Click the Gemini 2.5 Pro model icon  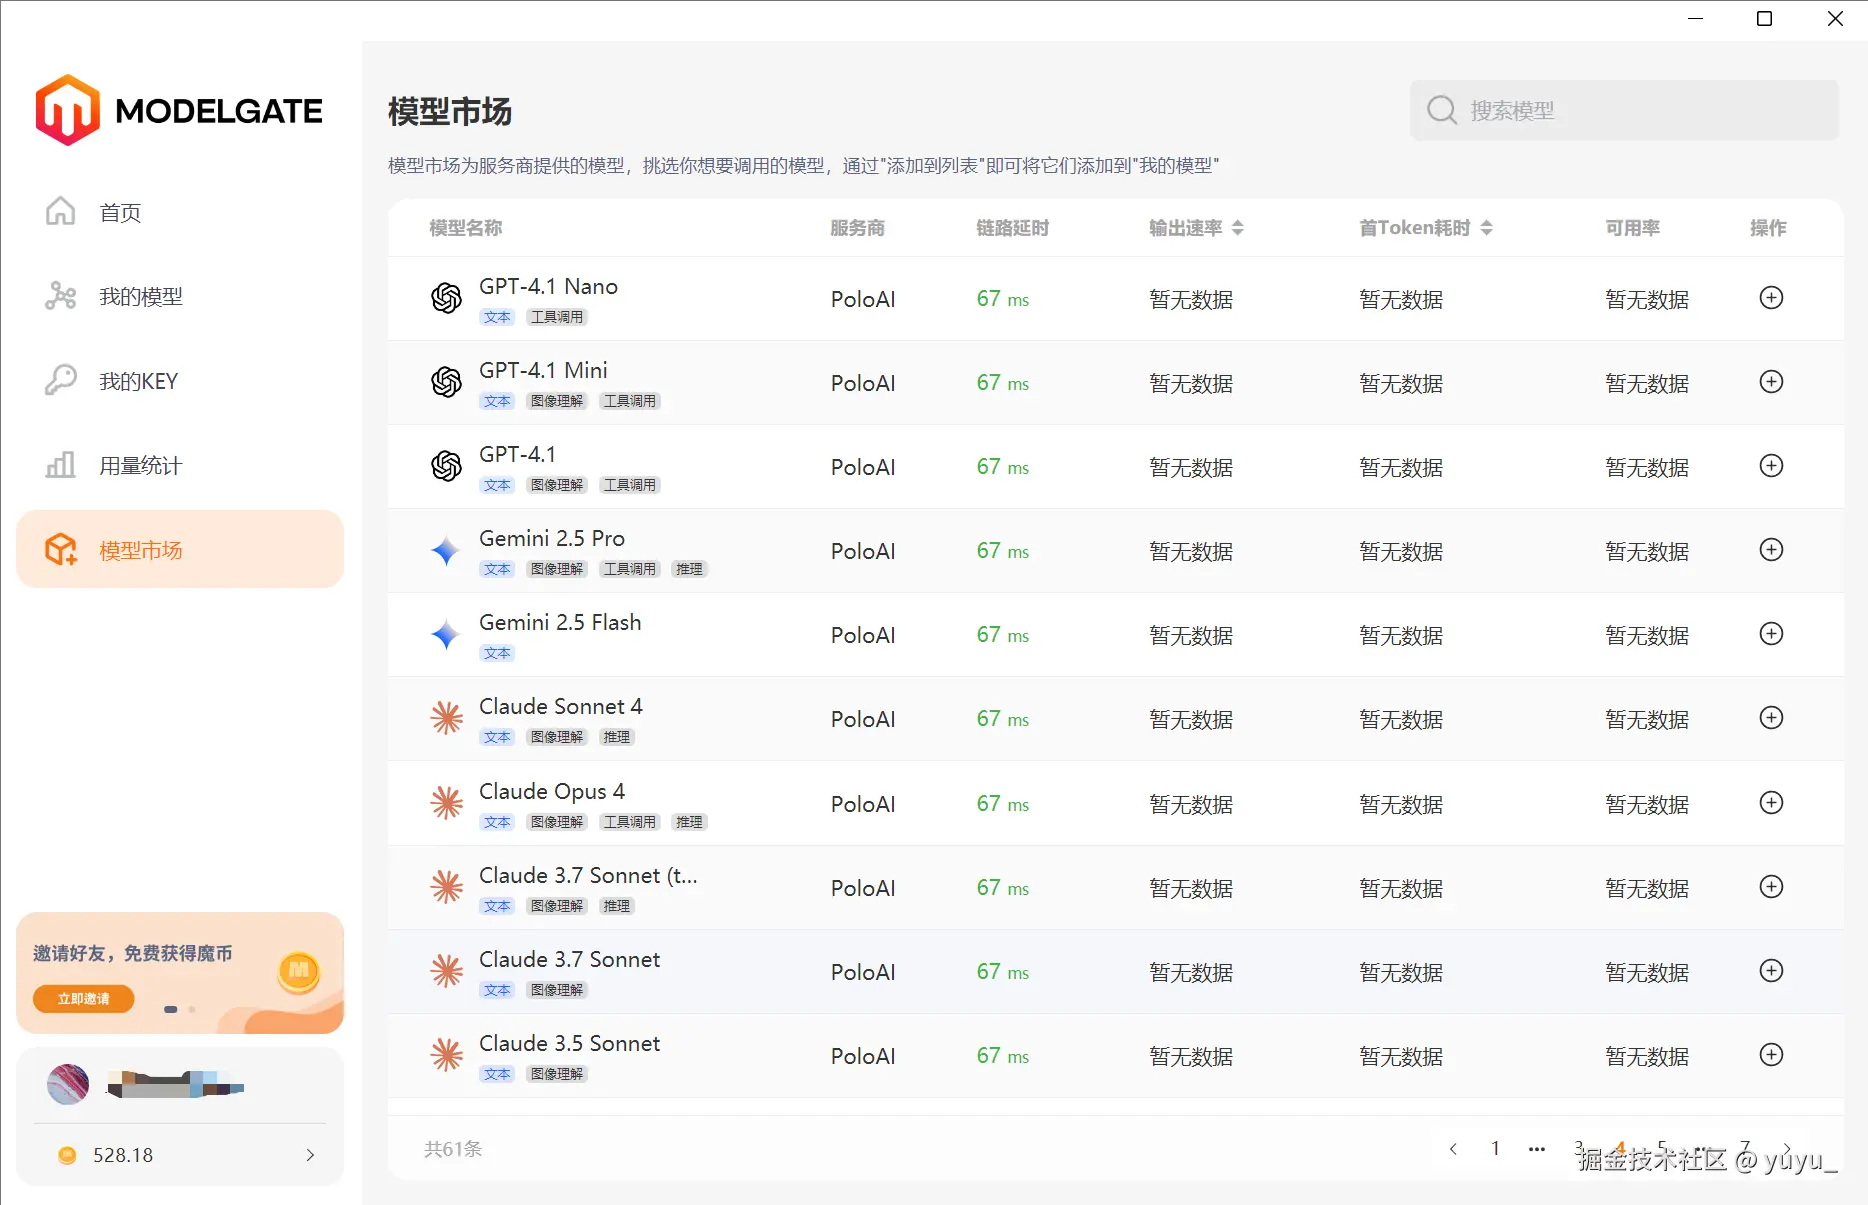tap(446, 551)
